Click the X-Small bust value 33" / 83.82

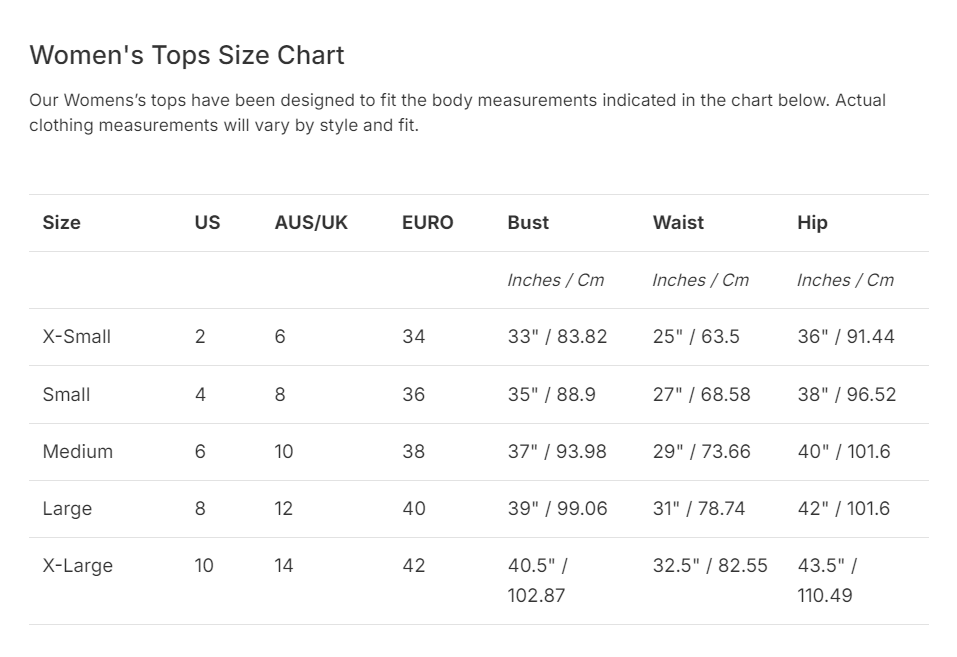[x=557, y=336]
